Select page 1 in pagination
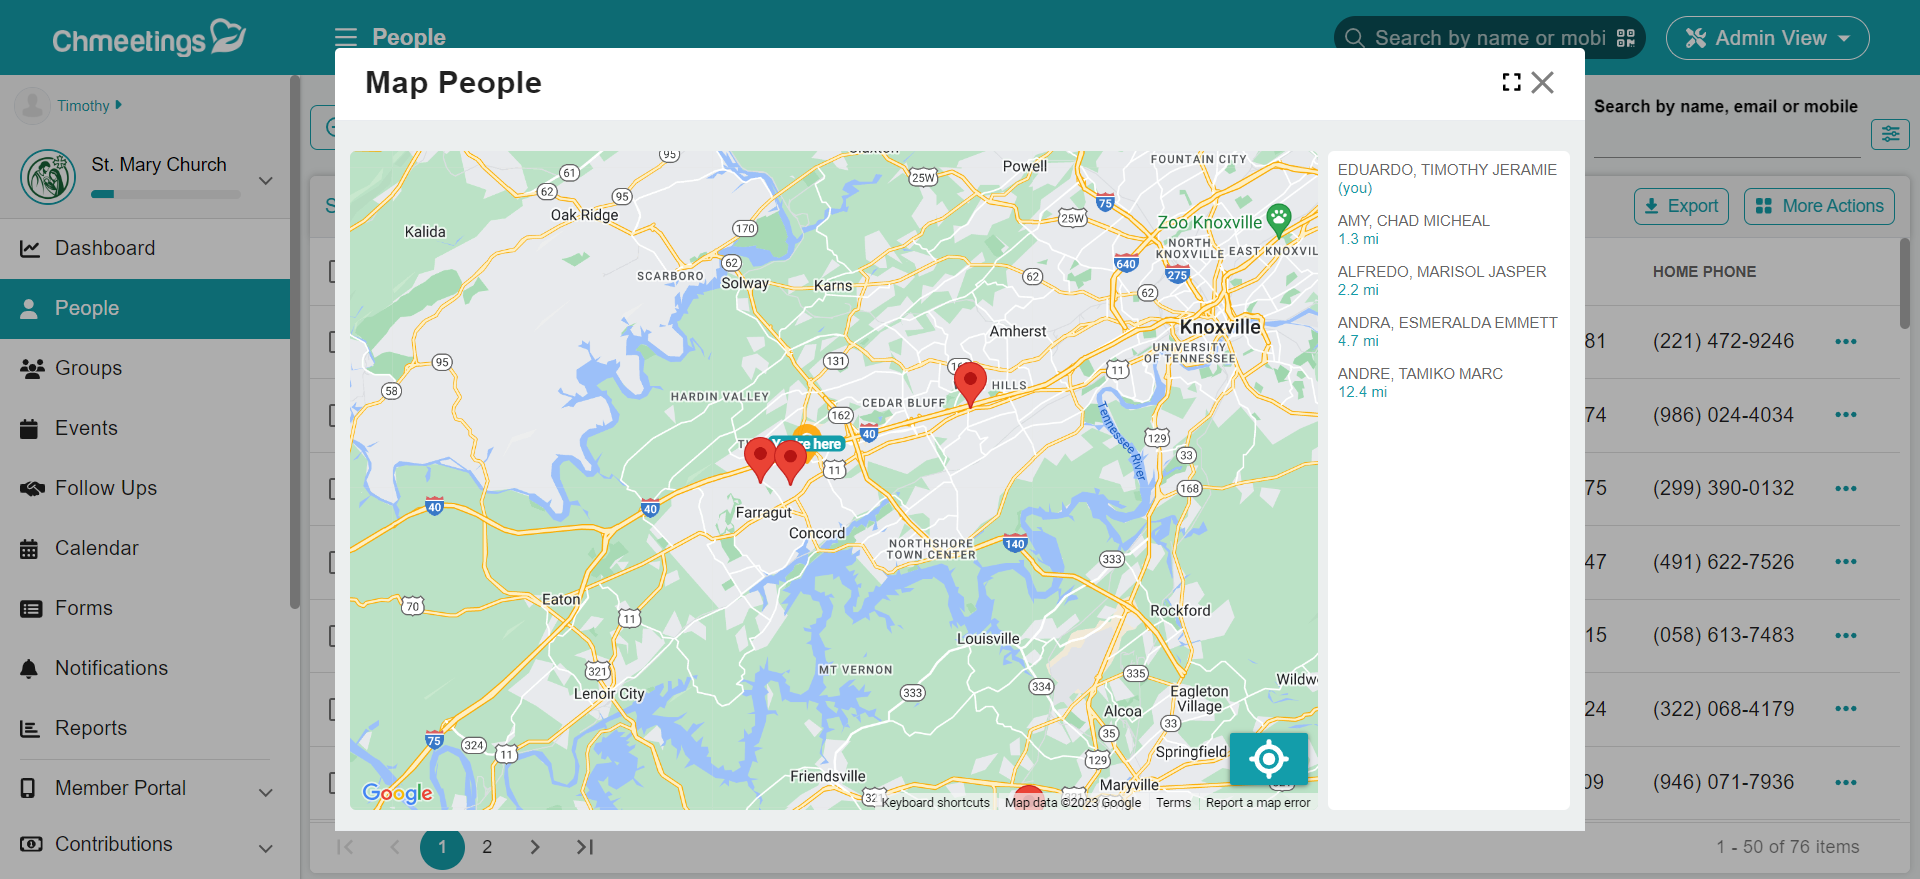The height and width of the screenshot is (879, 1920). 442,847
